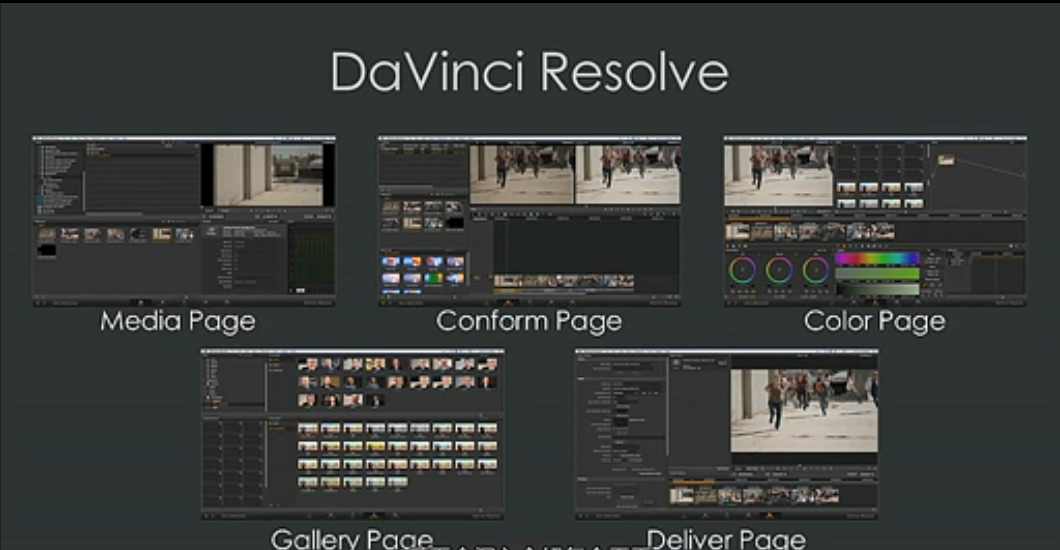Click the "DaVinci Resolve" slide title

click(529, 72)
